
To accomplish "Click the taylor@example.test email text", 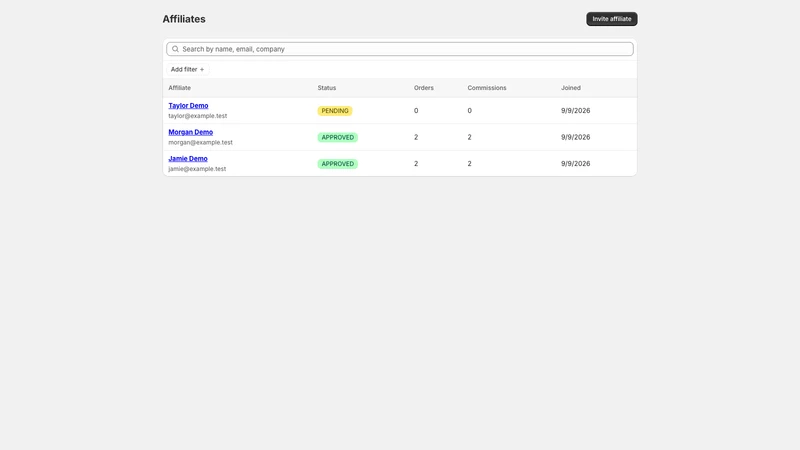I will (197, 116).
